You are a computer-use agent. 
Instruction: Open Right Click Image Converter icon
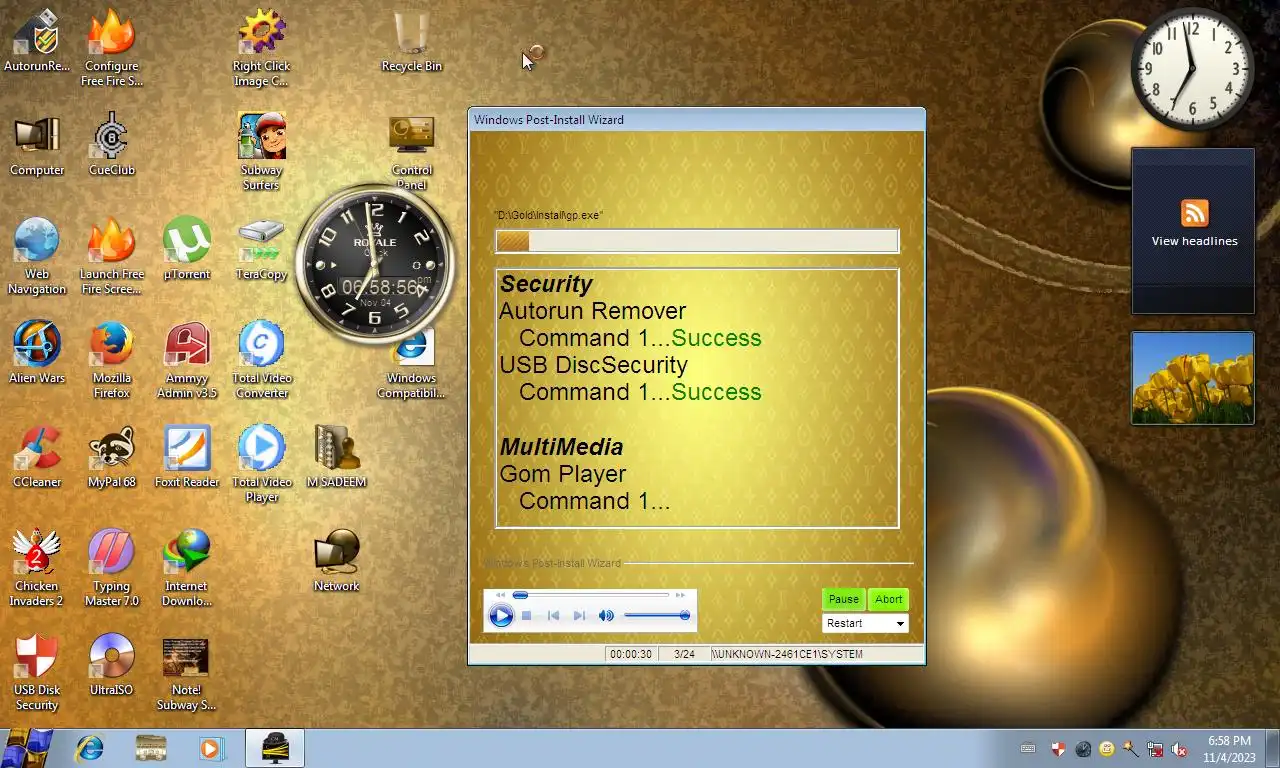coord(261,48)
